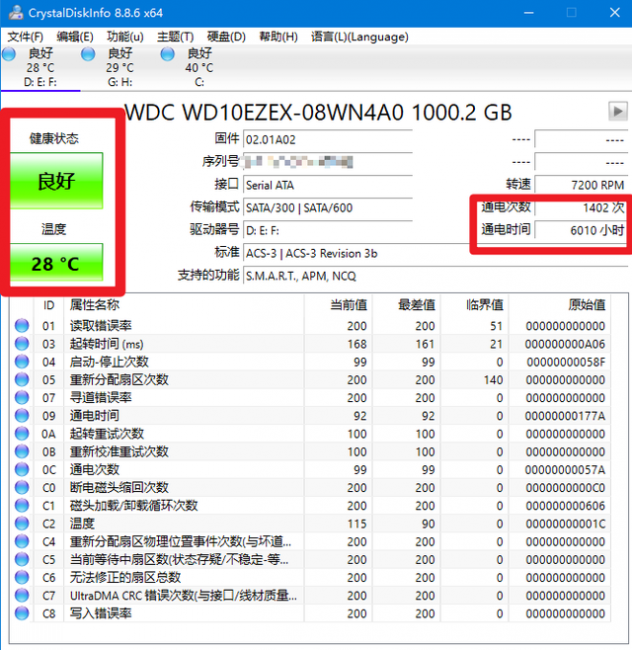This screenshot has height=650, width=632.
Task: Click the firmware field 02.01A02
Action: click(327, 139)
